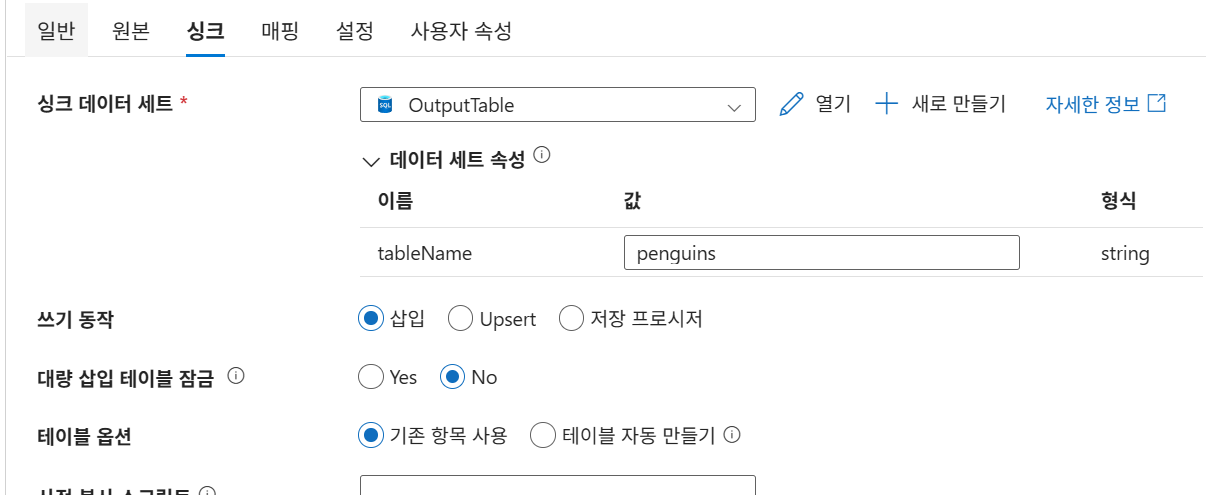Screen dimensions: 1206x495
Task: Choose the 테이블 자동 만들기 option
Action: [543, 435]
